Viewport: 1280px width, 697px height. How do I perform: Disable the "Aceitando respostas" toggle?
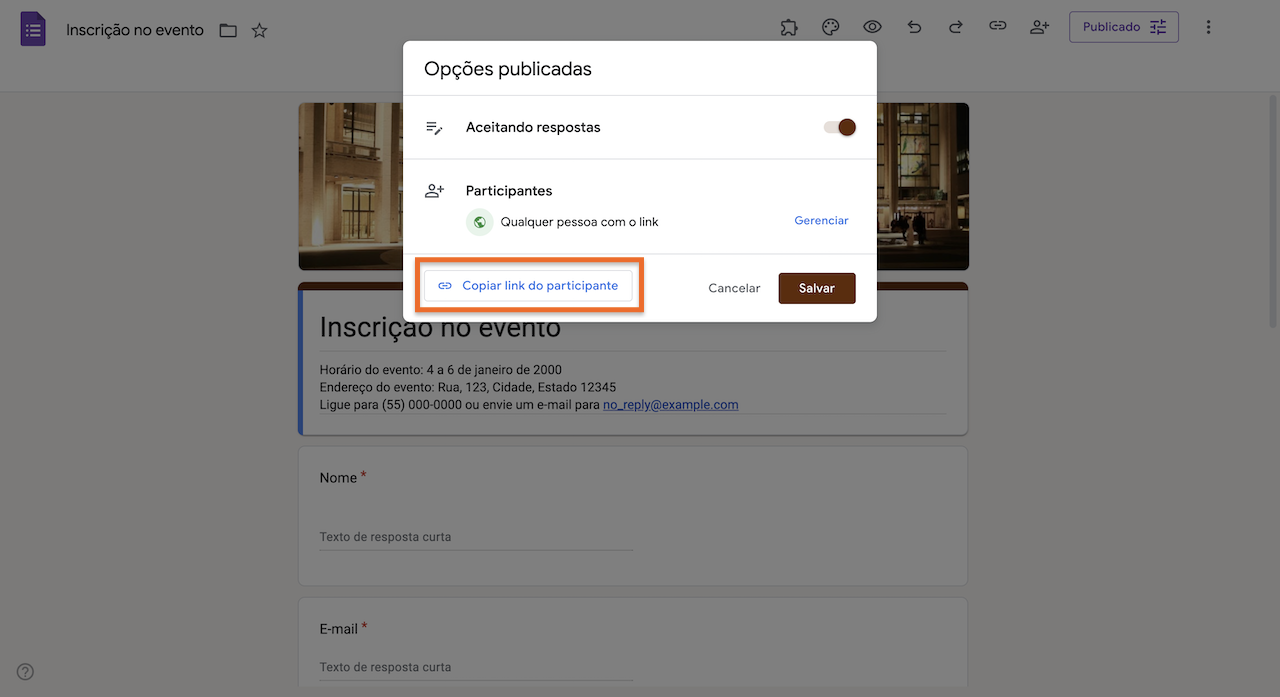tap(838, 127)
